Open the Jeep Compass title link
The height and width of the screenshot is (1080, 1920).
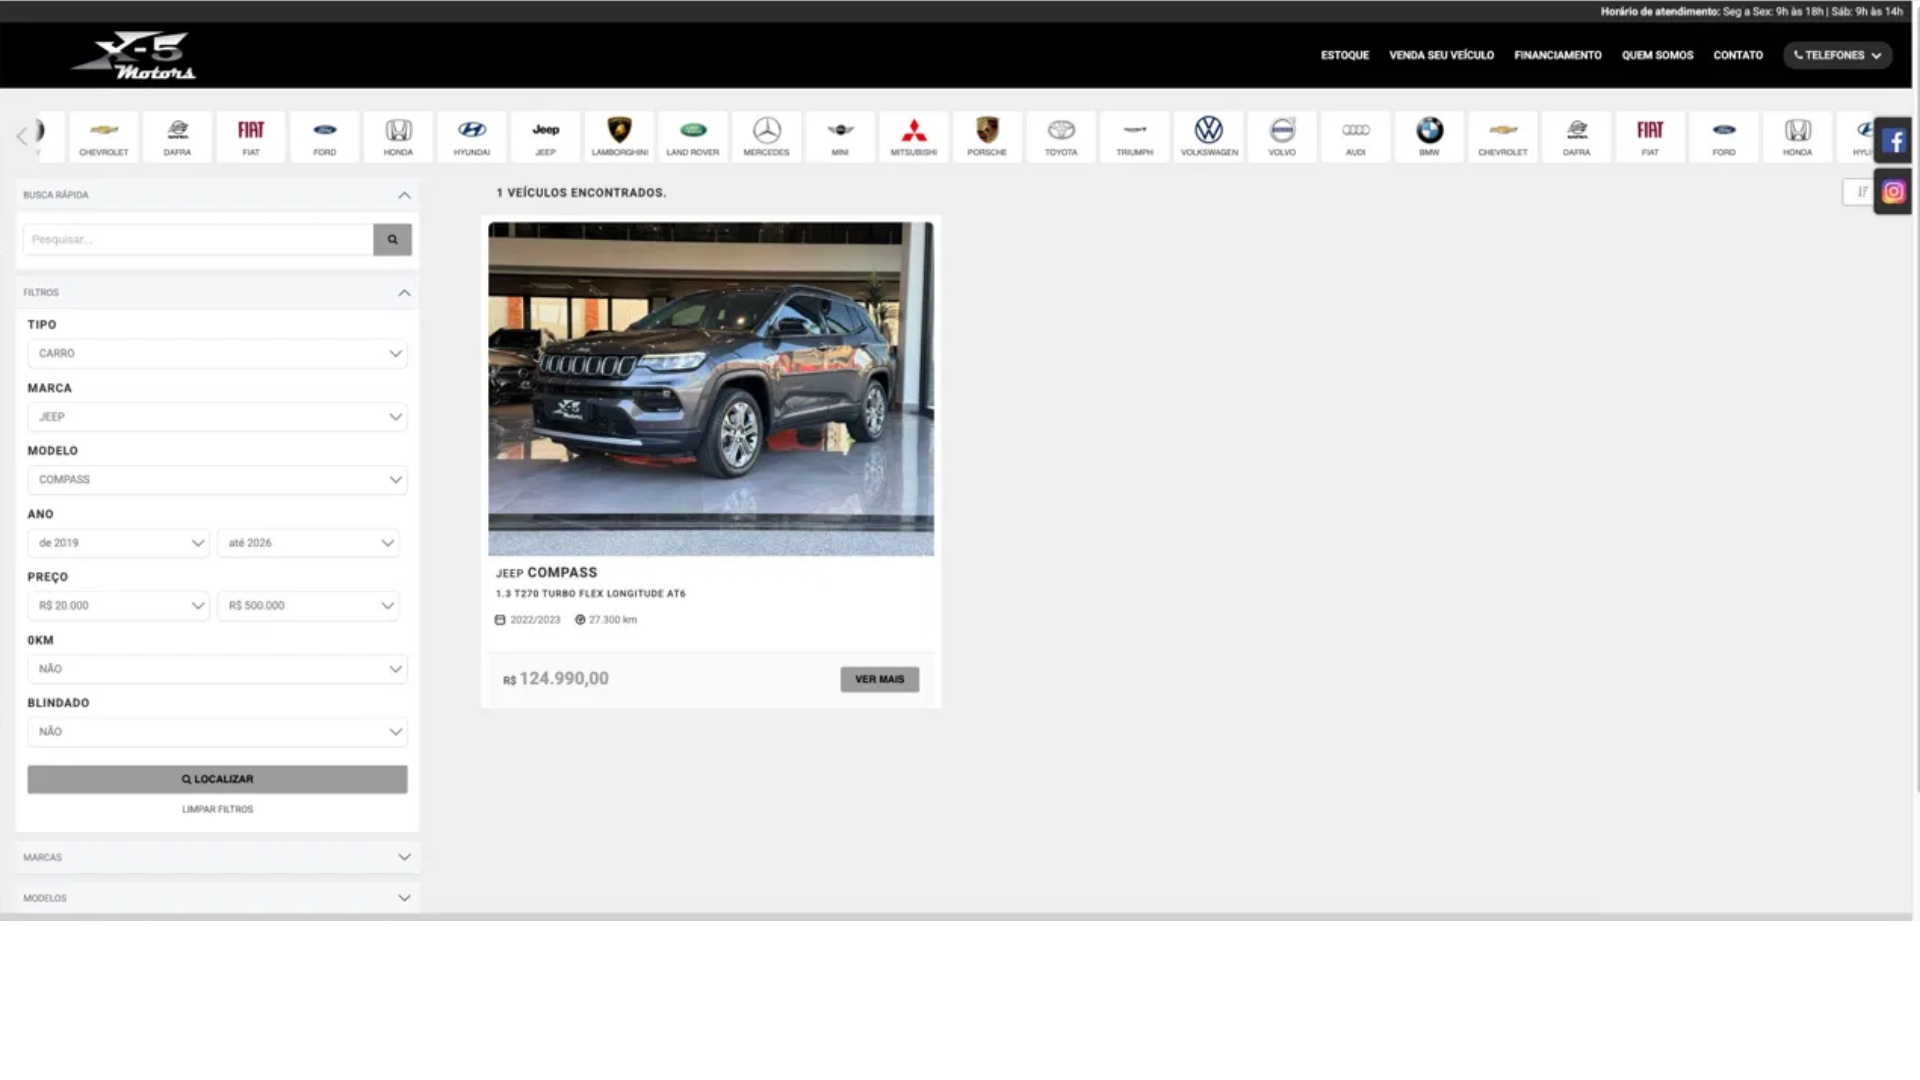coord(546,573)
